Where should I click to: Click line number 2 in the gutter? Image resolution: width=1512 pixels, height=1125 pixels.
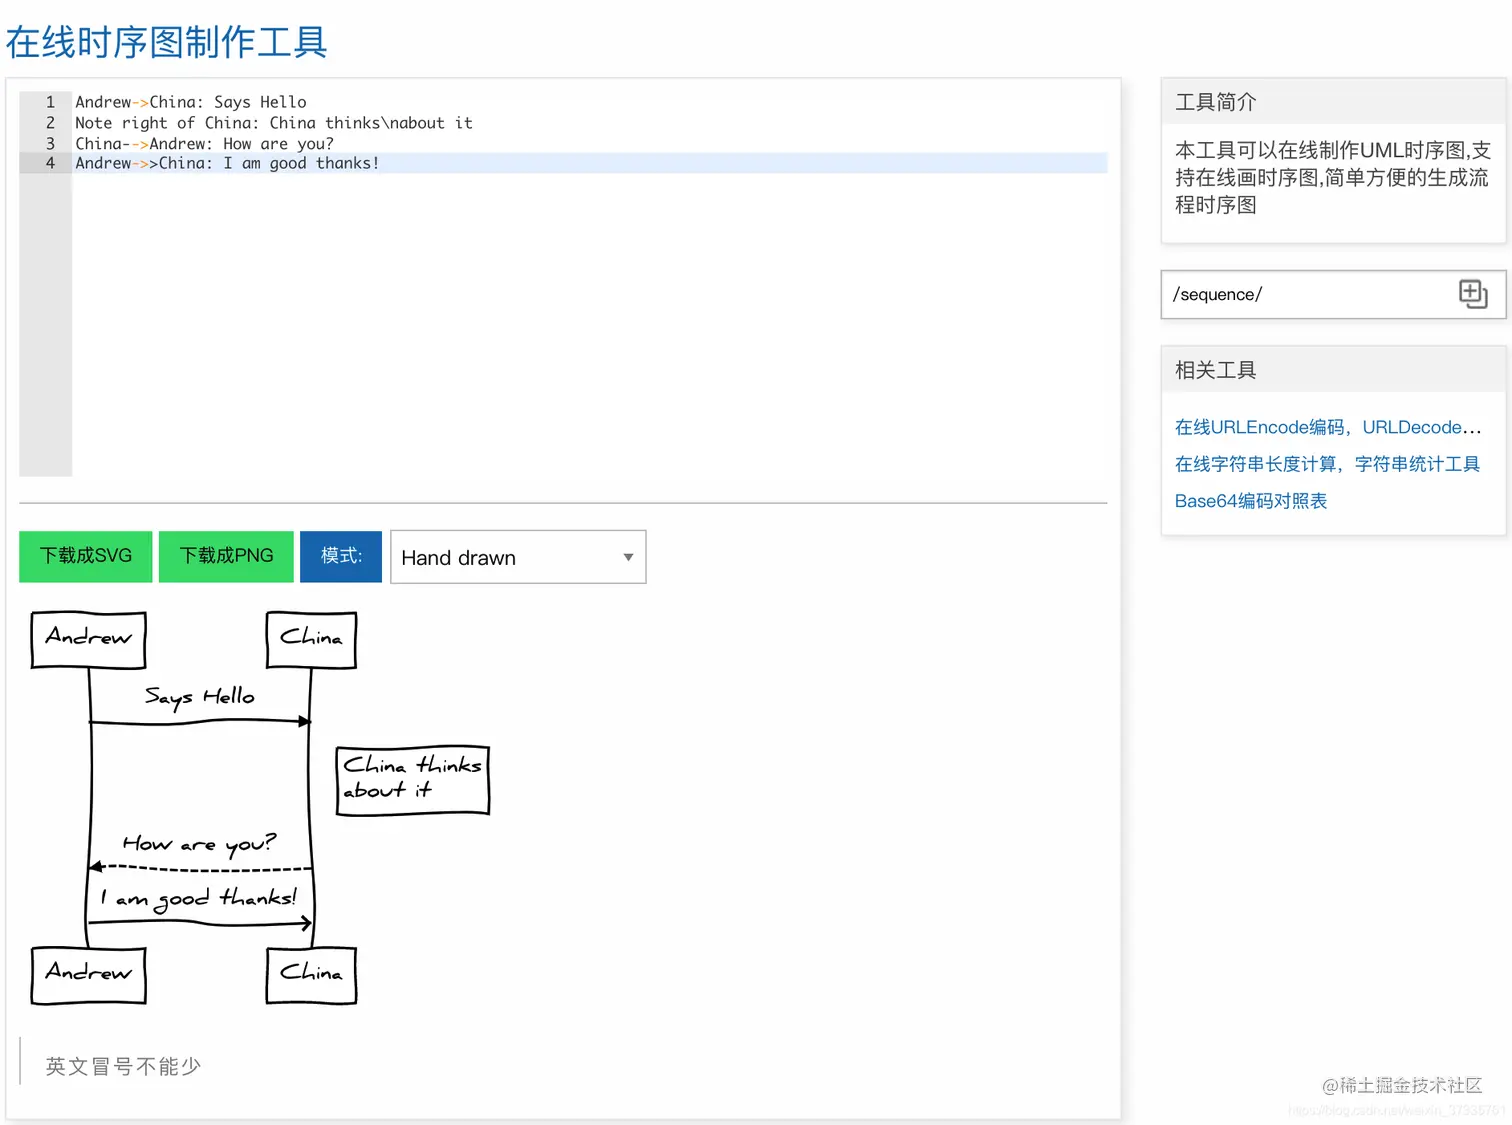49,122
